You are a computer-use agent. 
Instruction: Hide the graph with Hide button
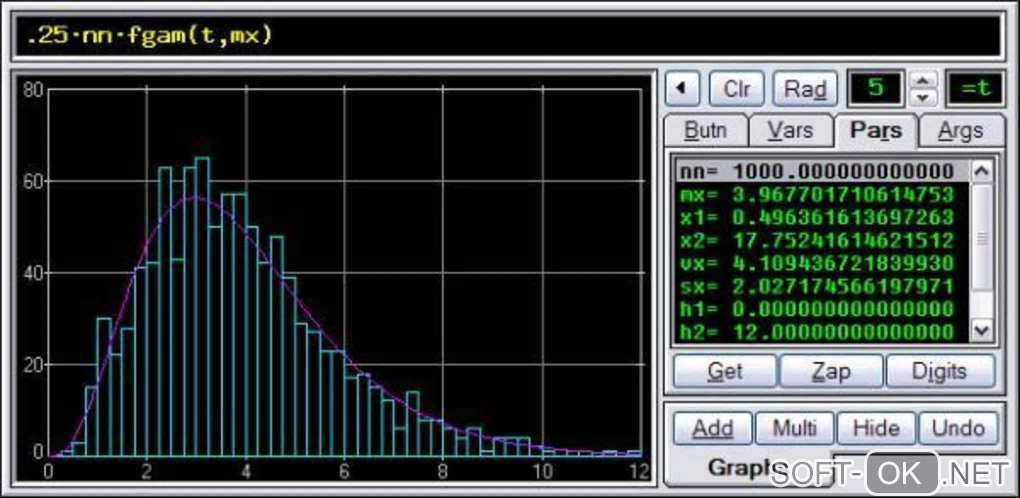click(x=876, y=428)
